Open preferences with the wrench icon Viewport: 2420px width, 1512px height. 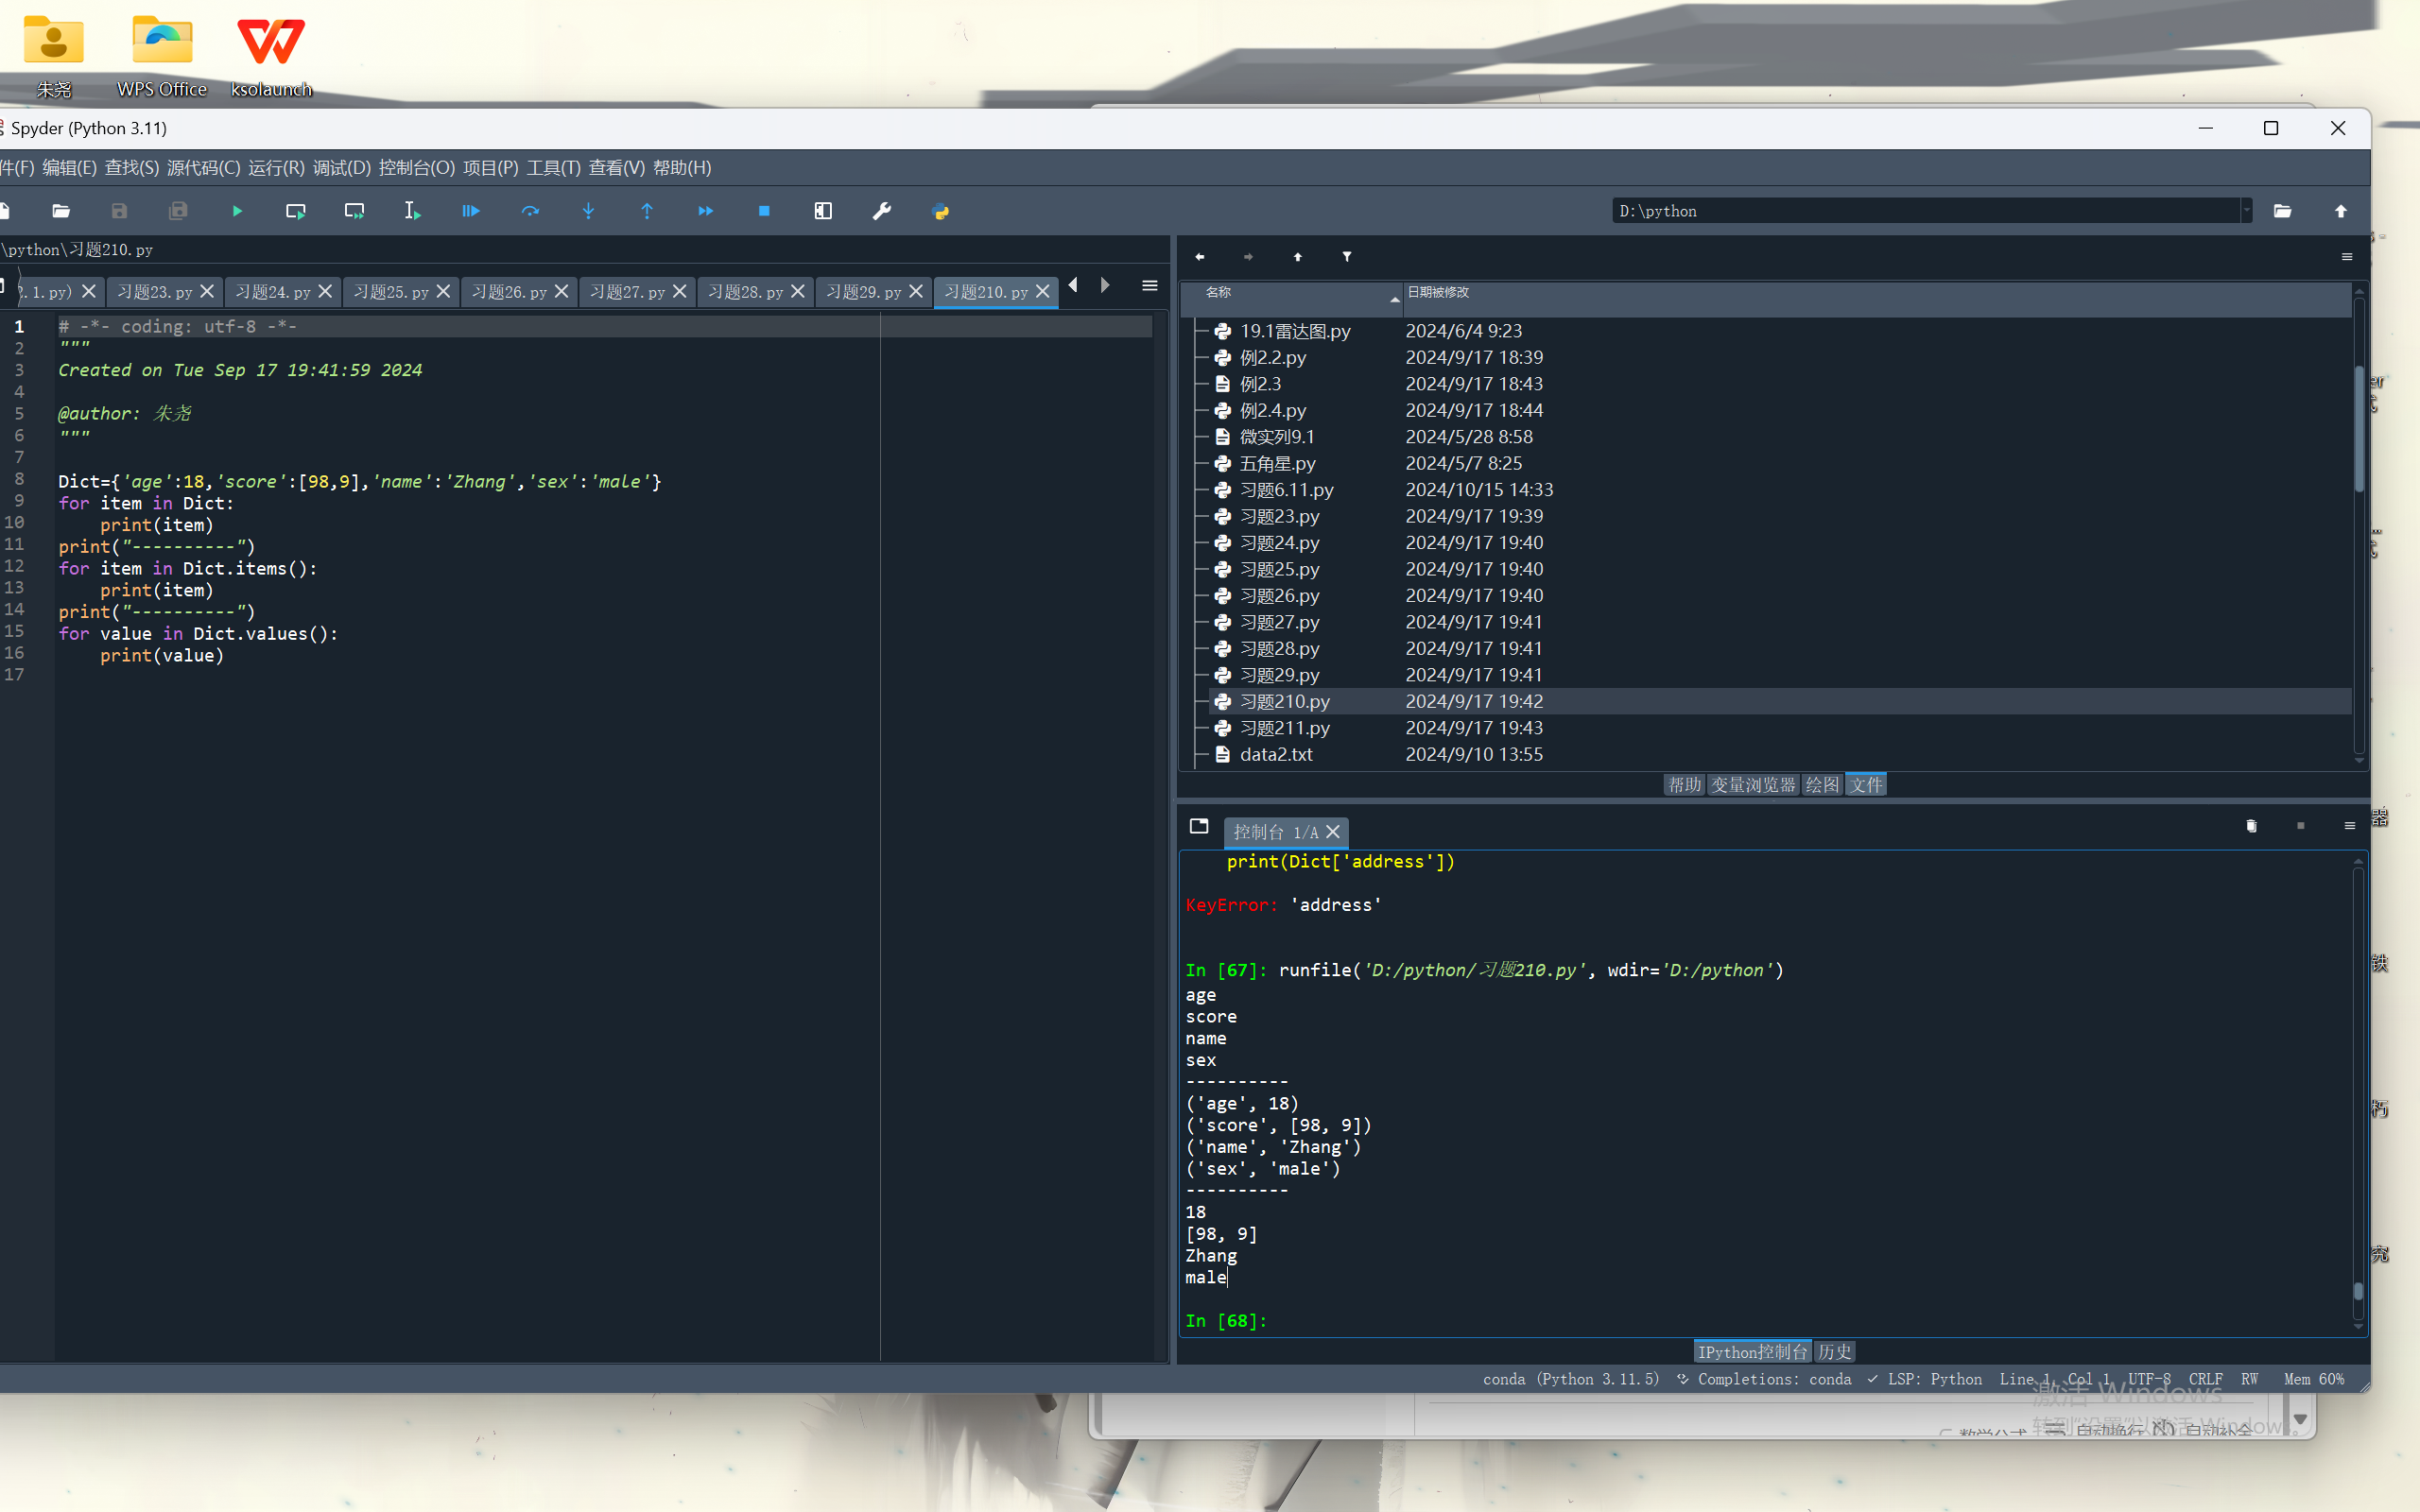pyautogui.click(x=881, y=211)
